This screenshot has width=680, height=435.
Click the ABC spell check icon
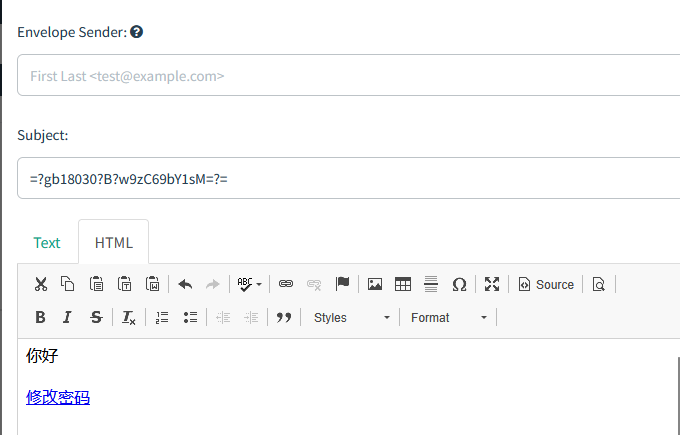(245, 285)
